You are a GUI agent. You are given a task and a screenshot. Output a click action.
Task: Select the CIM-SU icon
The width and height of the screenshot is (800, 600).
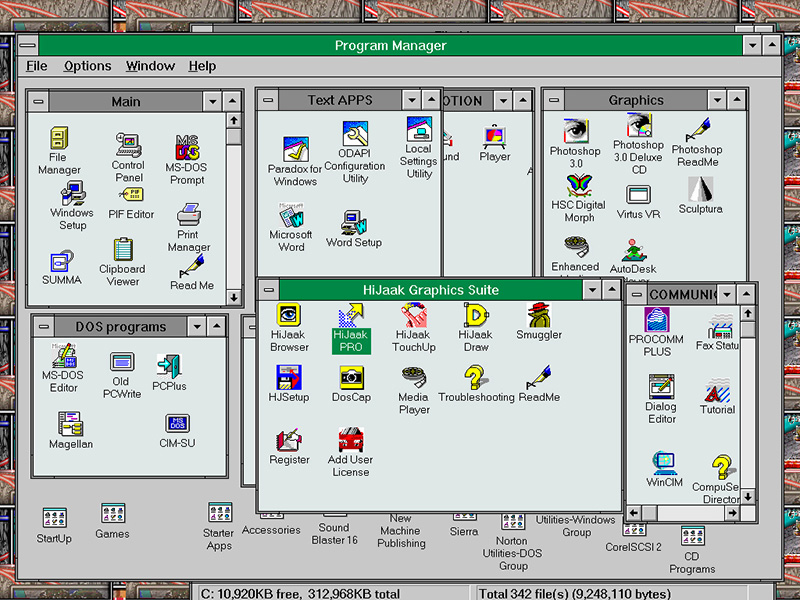pyautogui.click(x=177, y=423)
